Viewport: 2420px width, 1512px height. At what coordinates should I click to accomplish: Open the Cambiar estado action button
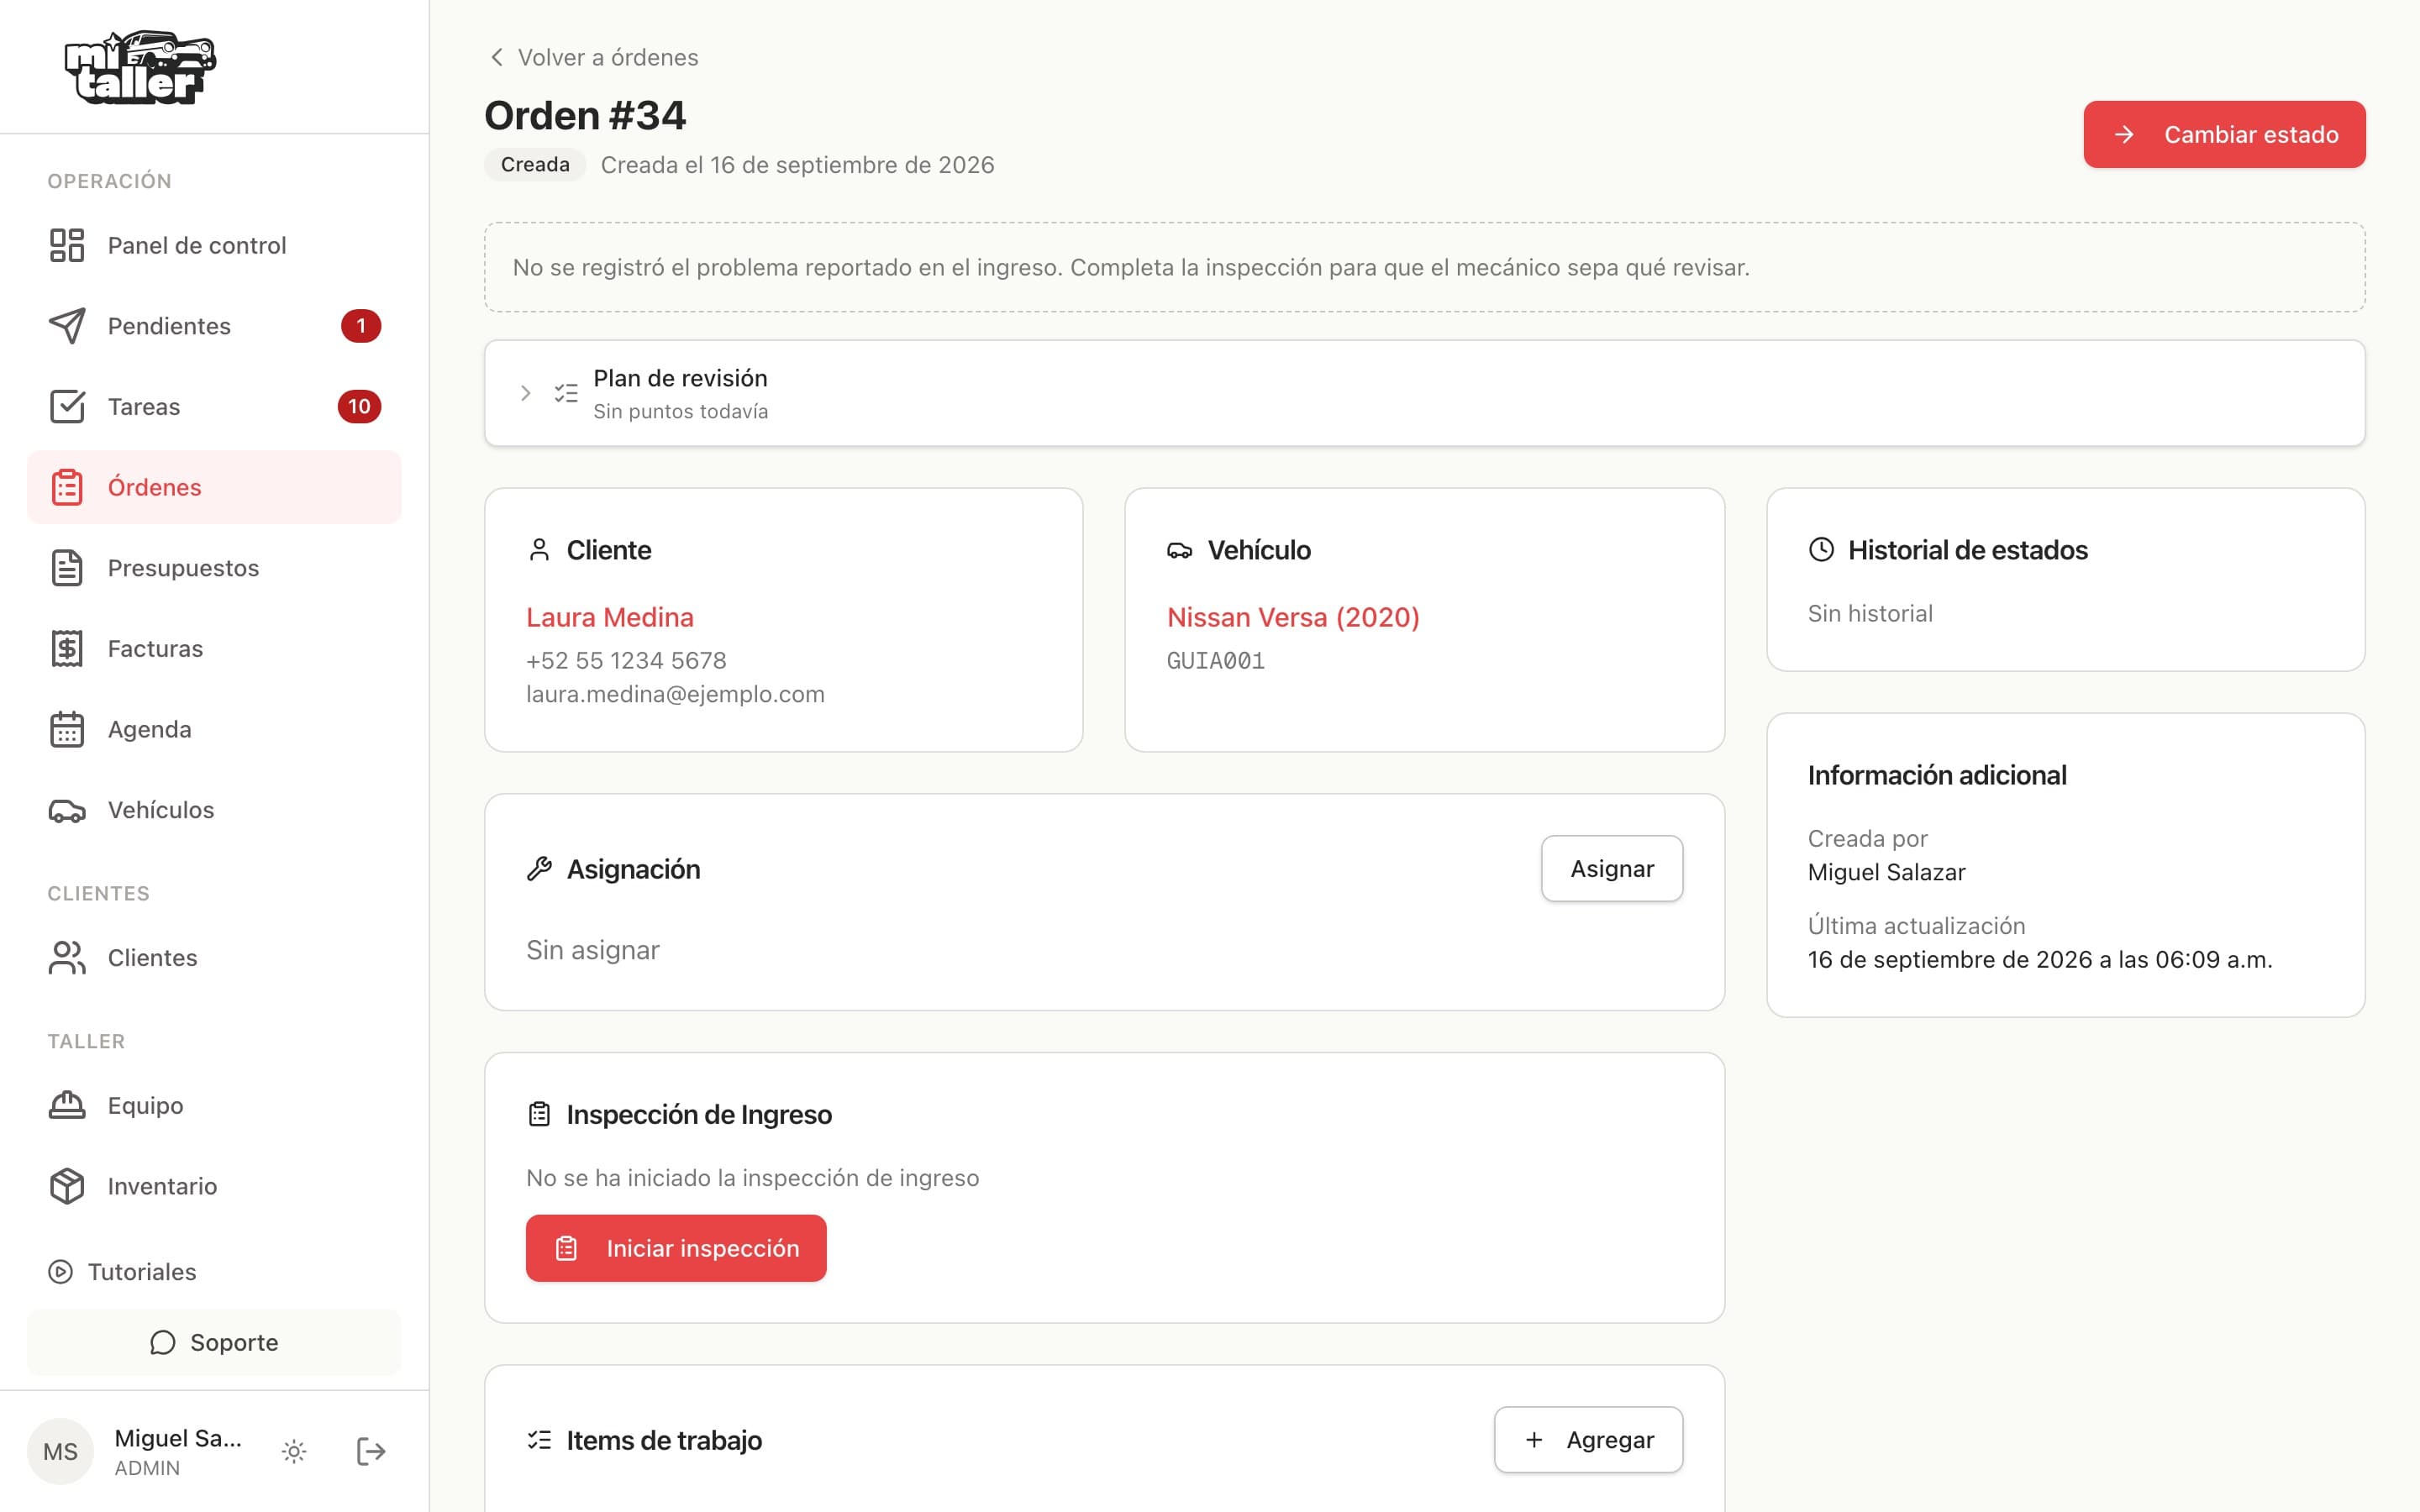click(x=2224, y=134)
